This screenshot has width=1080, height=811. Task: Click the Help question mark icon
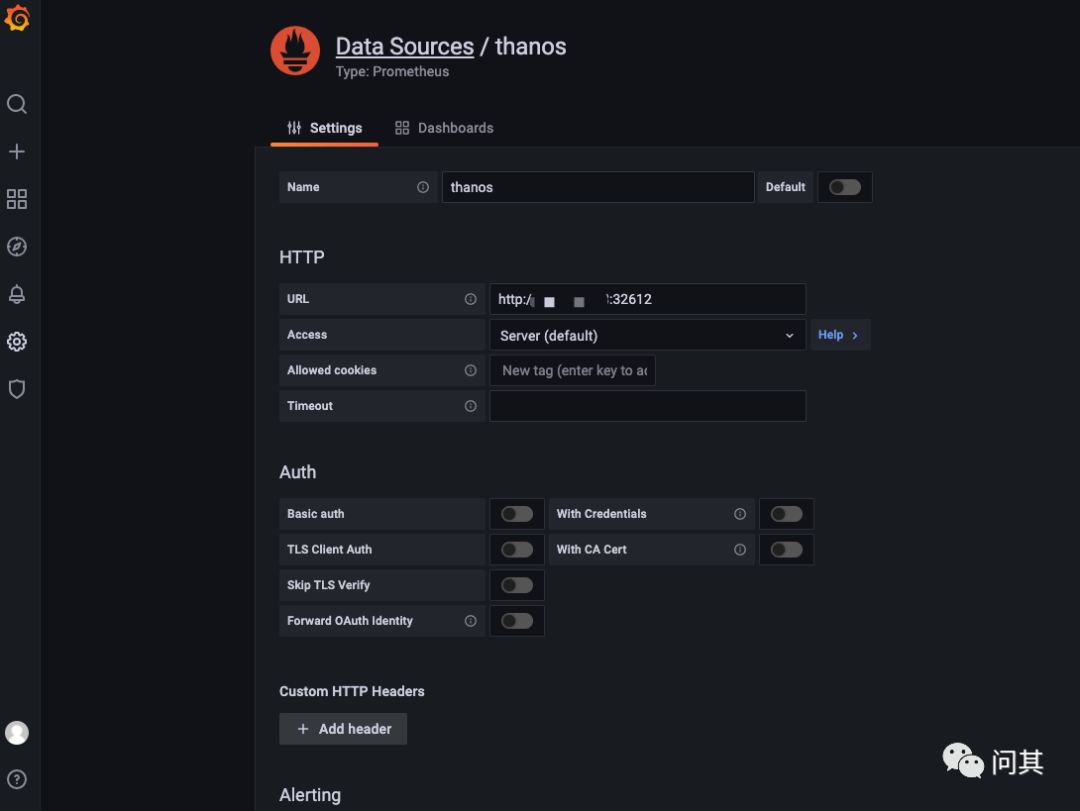point(17,779)
